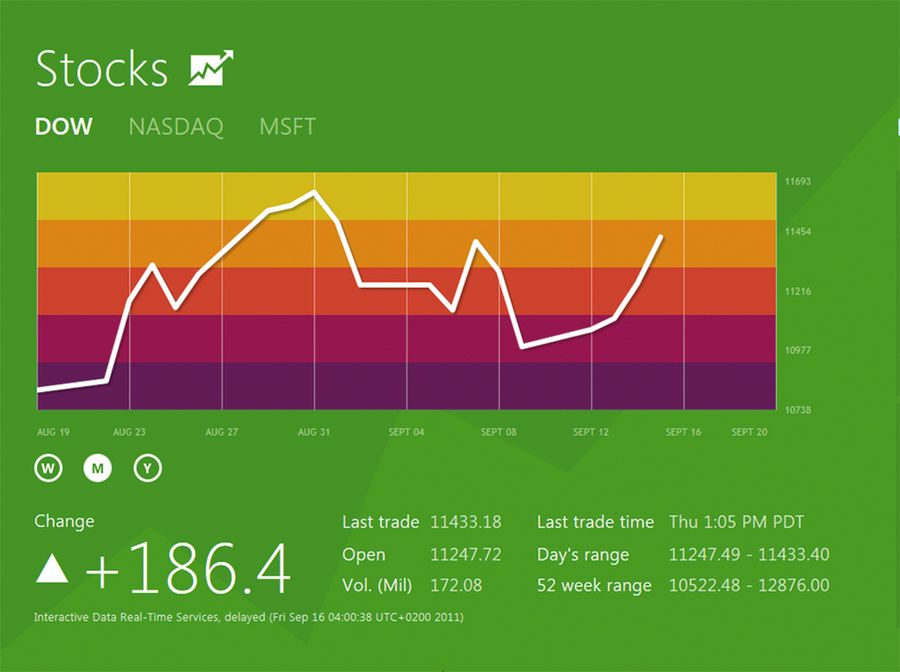900x672 pixels.
Task: Click the SEPT 08 axis label
Action: click(499, 432)
